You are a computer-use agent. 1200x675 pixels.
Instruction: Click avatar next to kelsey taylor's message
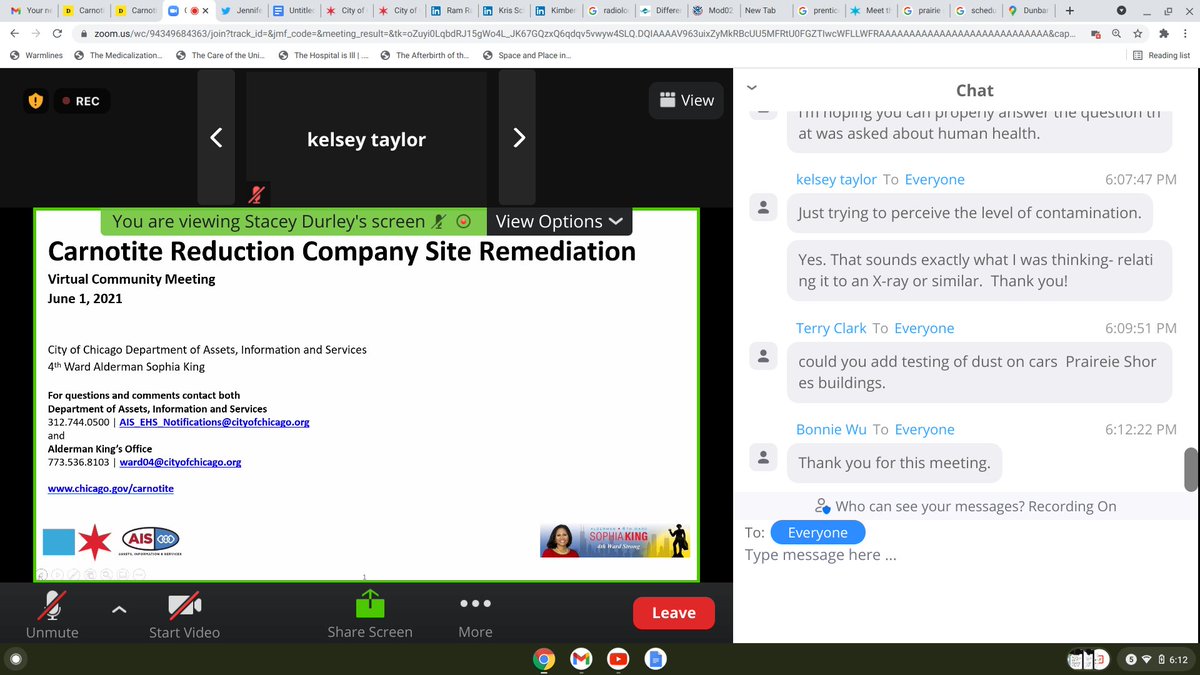point(764,208)
